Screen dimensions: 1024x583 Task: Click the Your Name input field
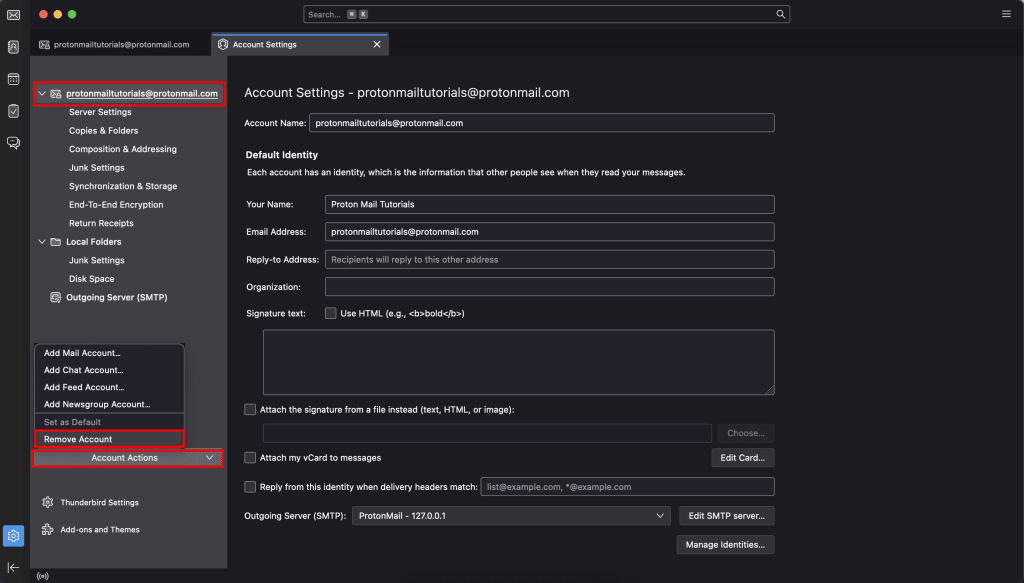[549, 204]
